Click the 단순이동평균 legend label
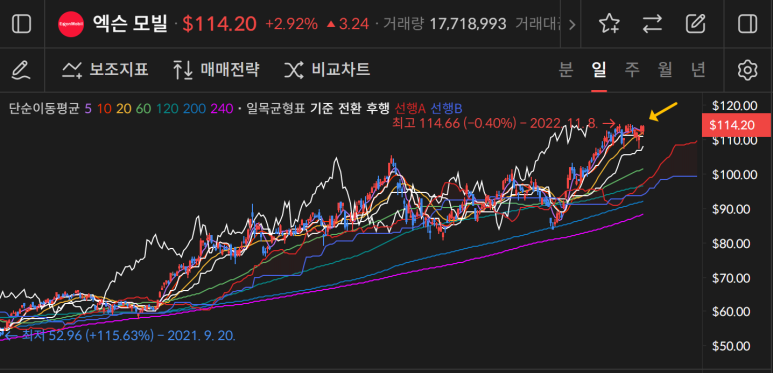 click(x=44, y=108)
